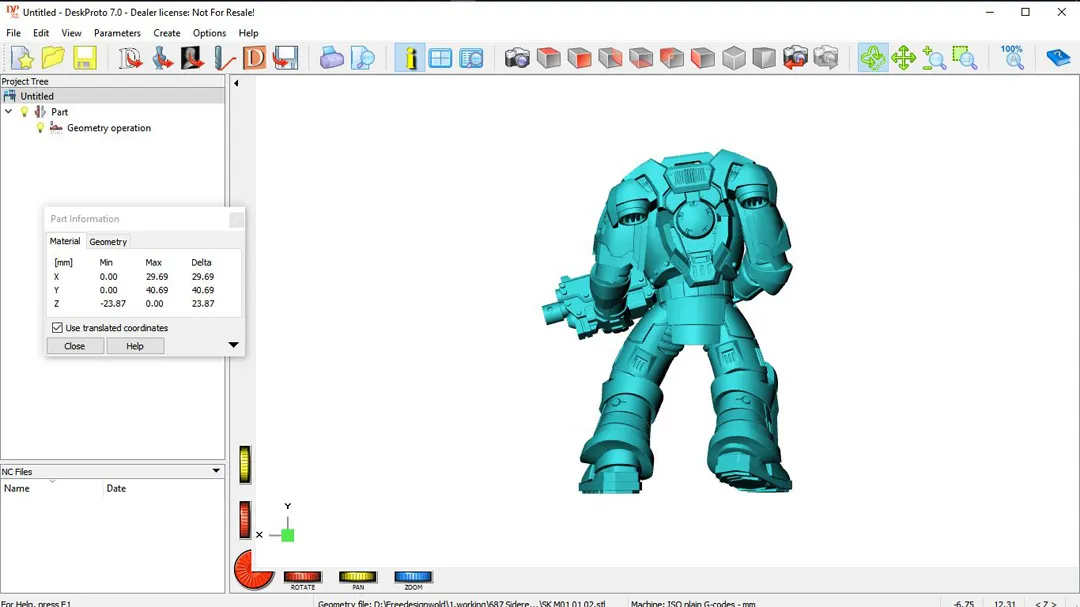1080x607 pixels.
Task: Click the zoom window dashed-rectangle icon
Action: click(965, 59)
